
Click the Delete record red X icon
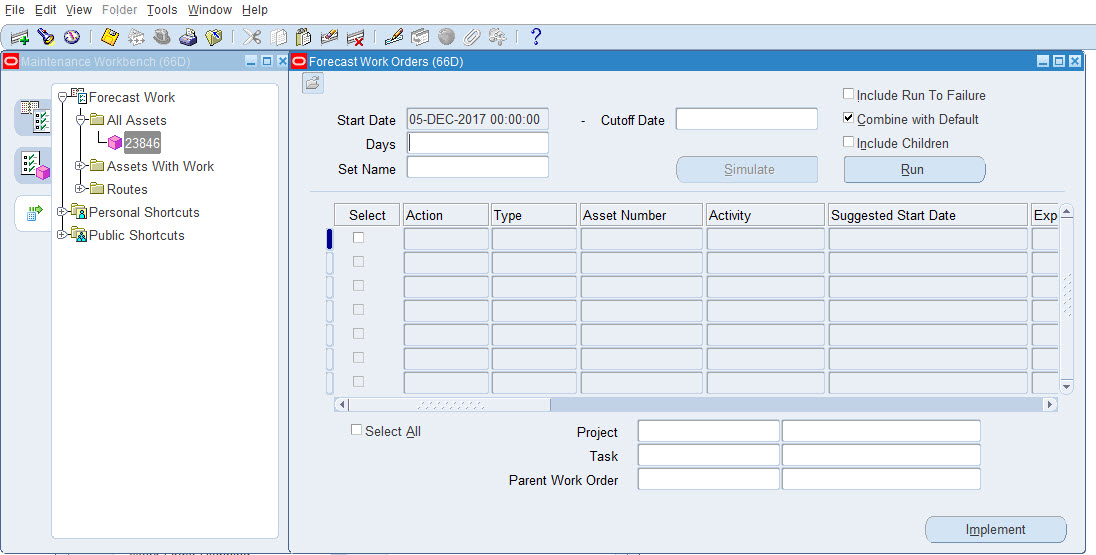355,36
